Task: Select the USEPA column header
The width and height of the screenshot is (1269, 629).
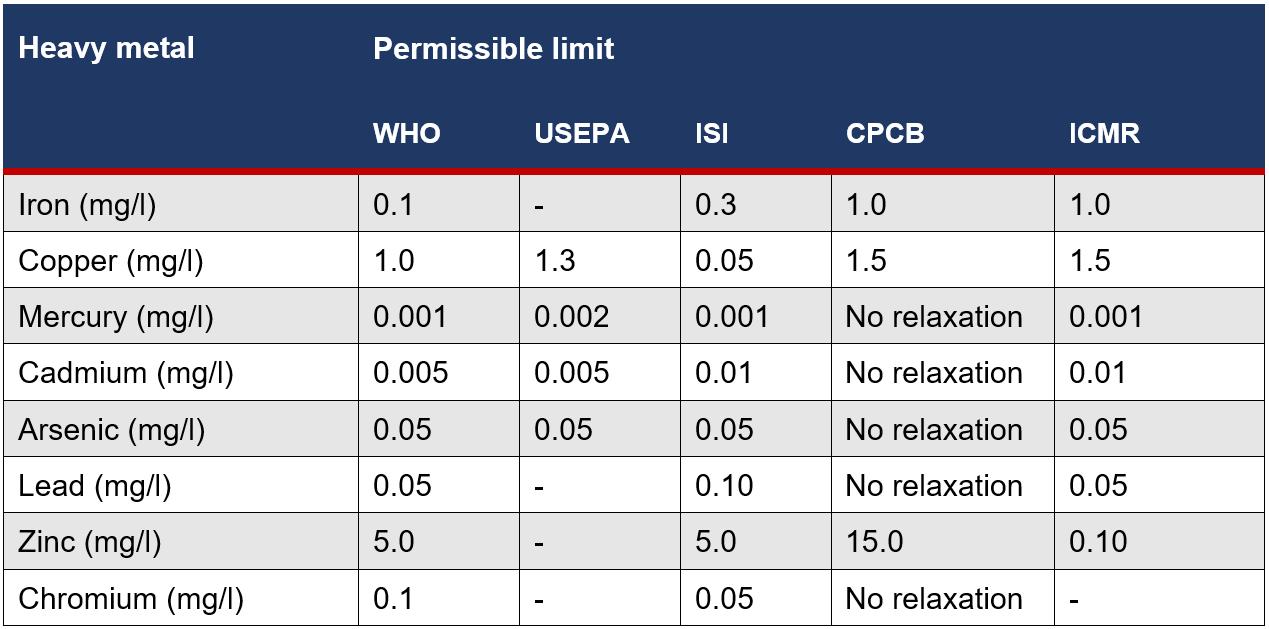Action: 581,133
